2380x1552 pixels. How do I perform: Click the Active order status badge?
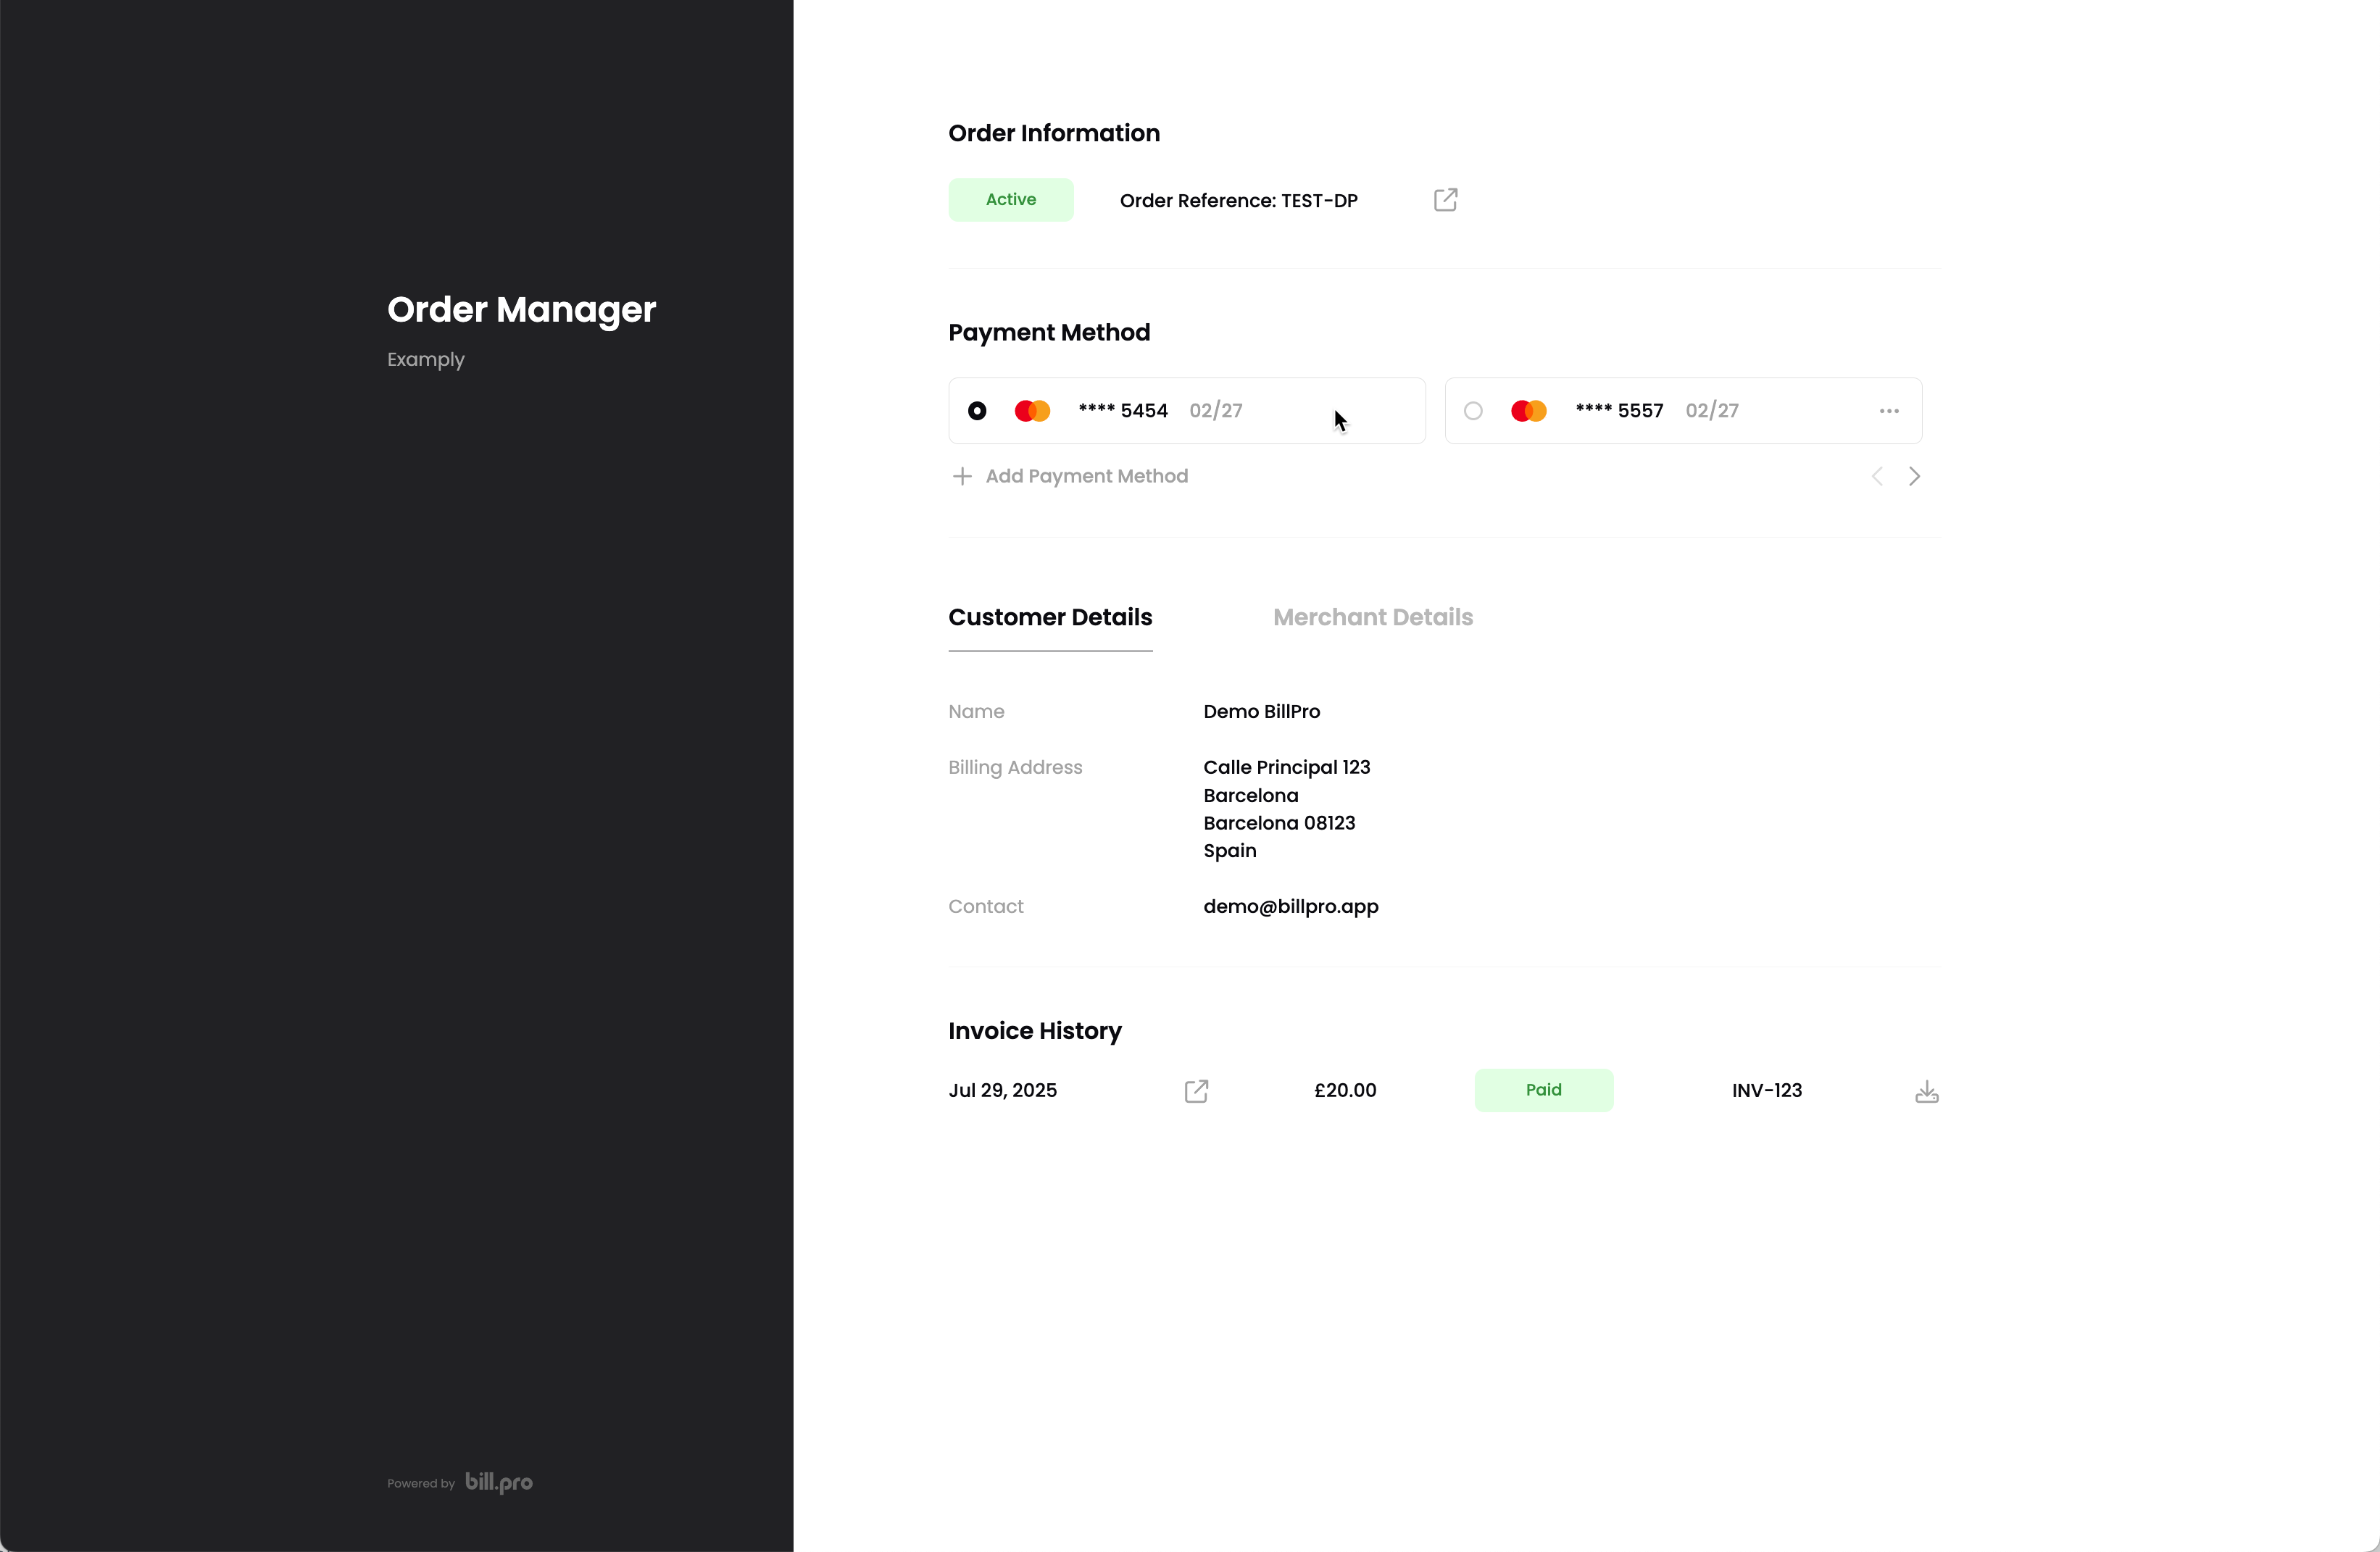[1010, 200]
